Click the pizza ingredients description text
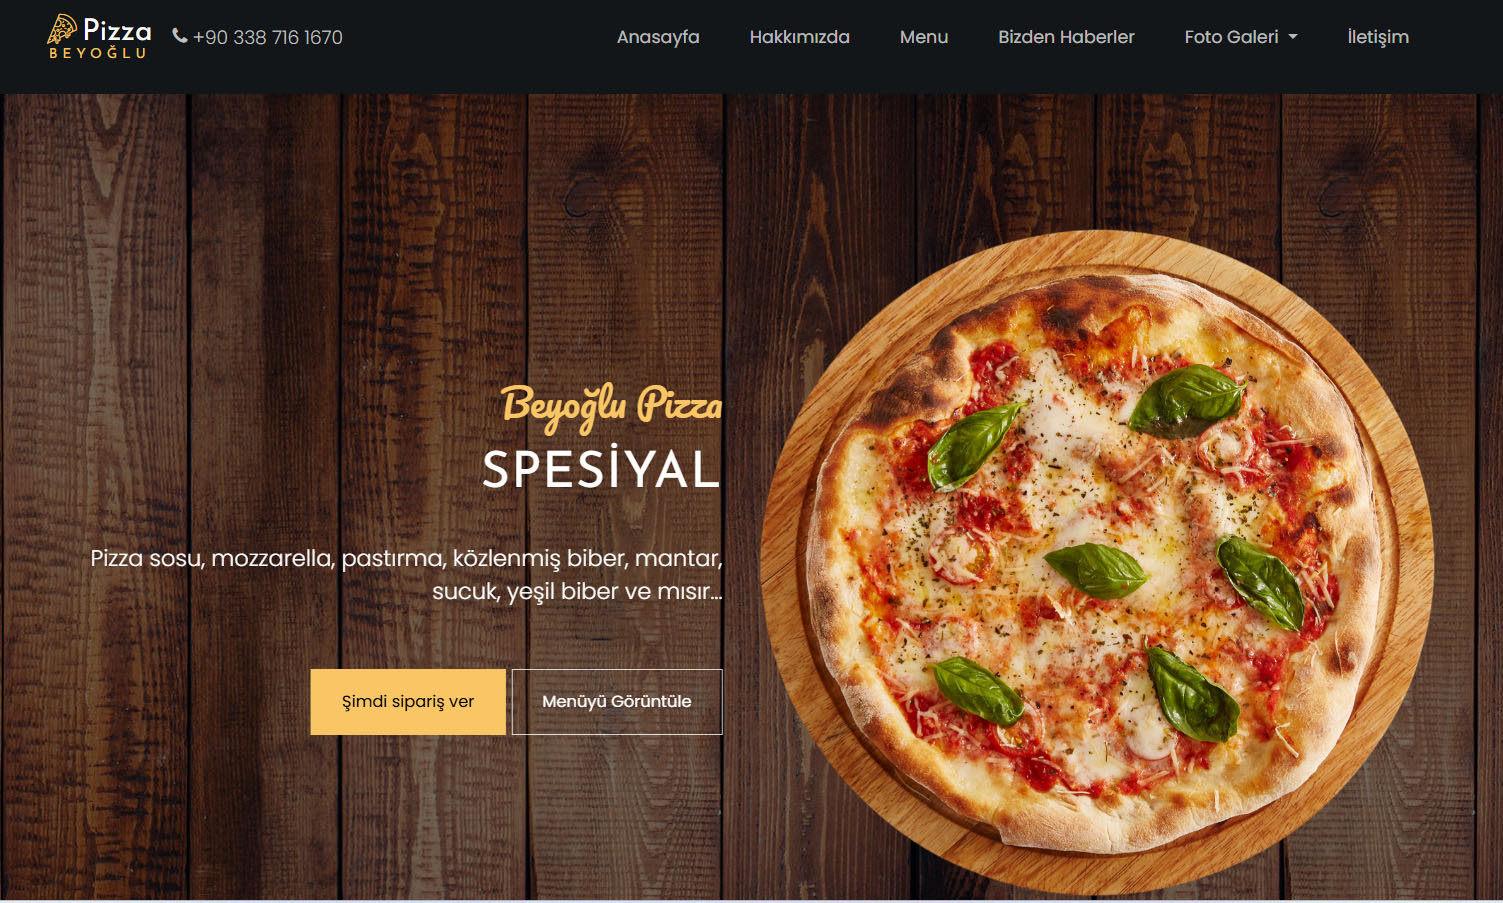This screenshot has height=903, width=1503. pos(406,574)
